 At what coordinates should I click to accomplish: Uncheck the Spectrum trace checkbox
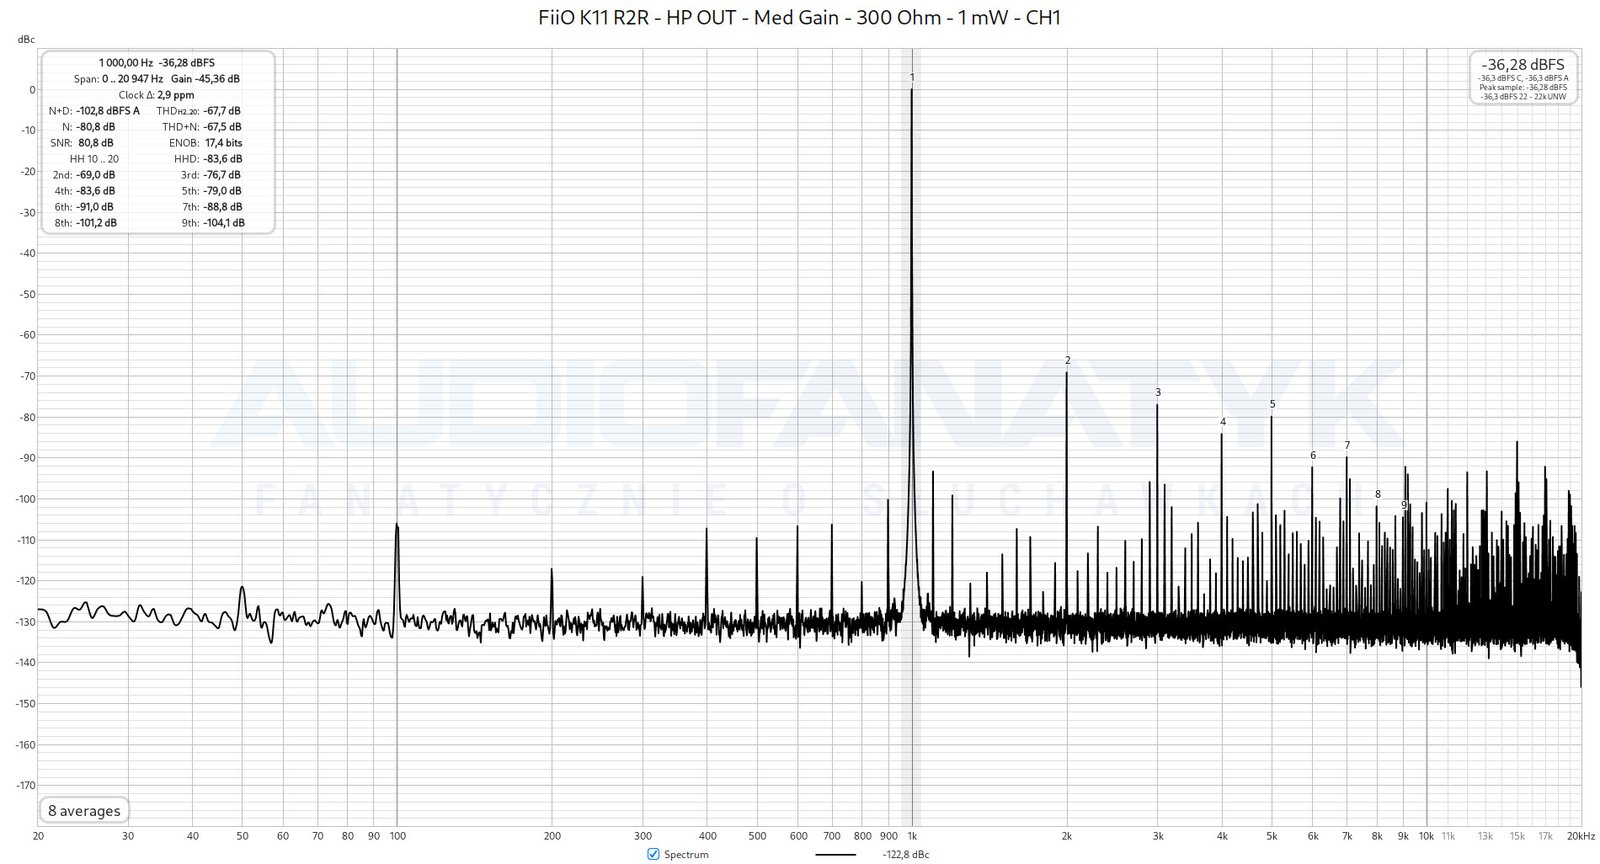pyautogui.click(x=653, y=854)
